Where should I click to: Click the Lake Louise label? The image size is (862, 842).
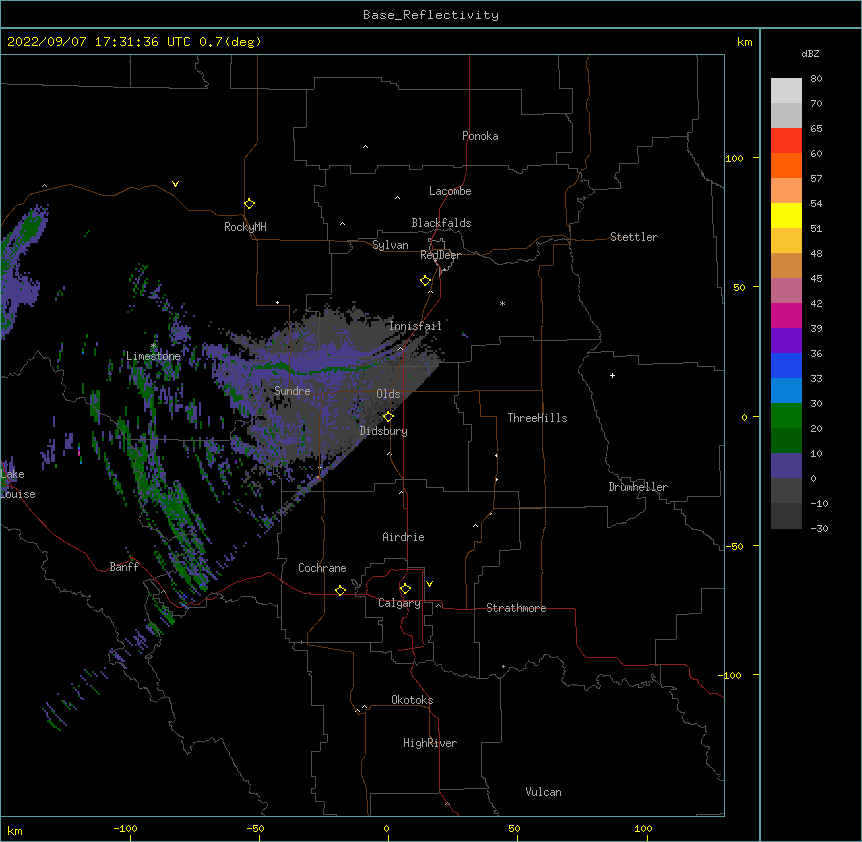pyautogui.click(x=18, y=484)
